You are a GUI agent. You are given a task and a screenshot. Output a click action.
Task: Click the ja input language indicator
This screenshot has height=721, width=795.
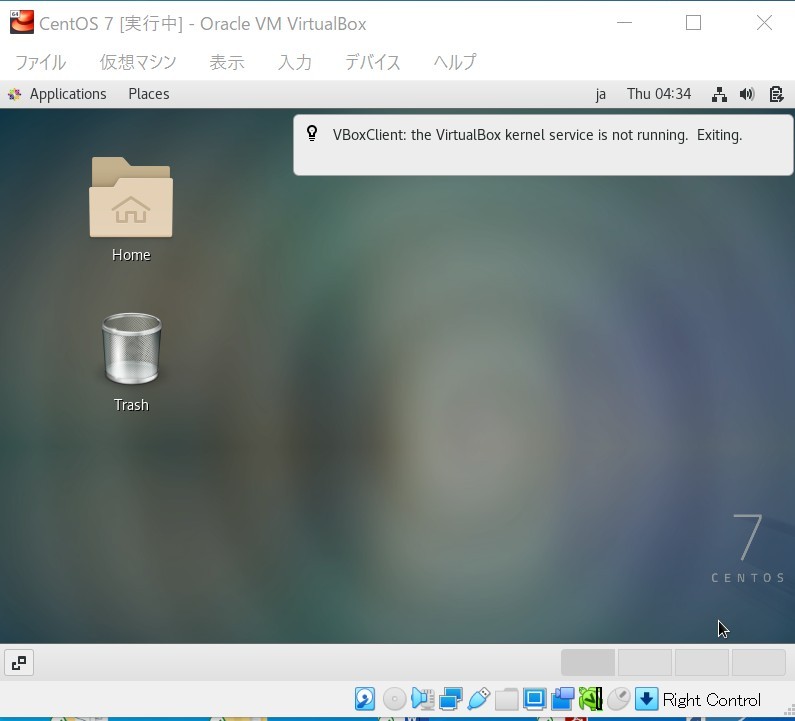coord(601,94)
